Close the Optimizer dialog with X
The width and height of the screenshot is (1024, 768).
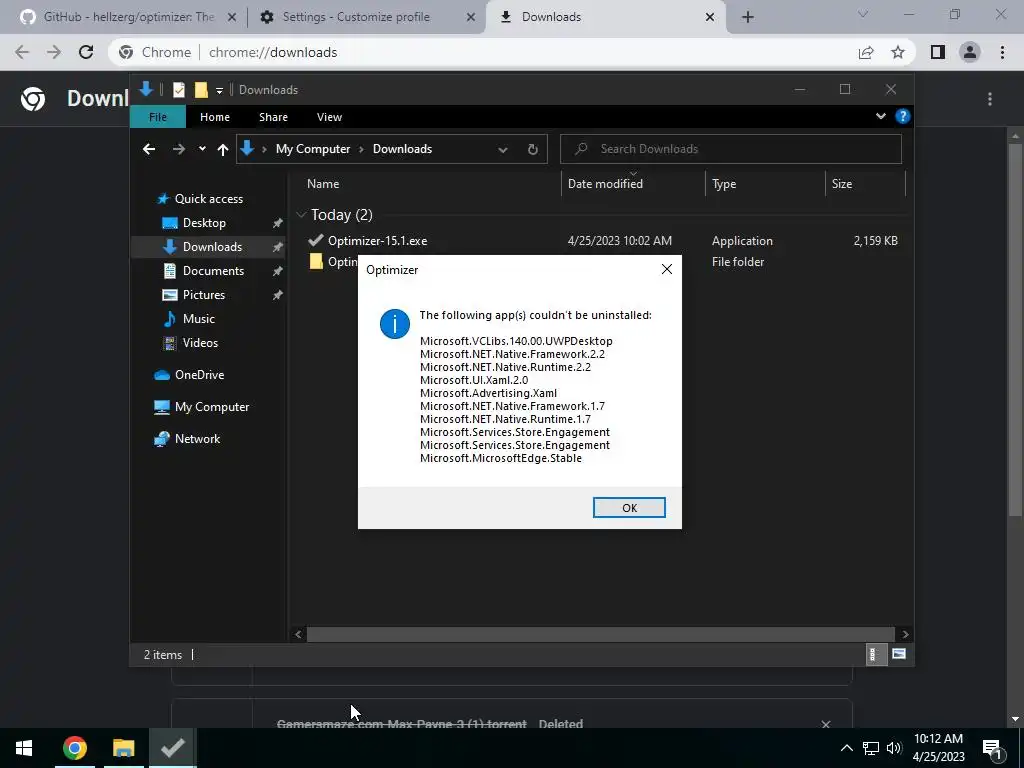click(x=666, y=269)
